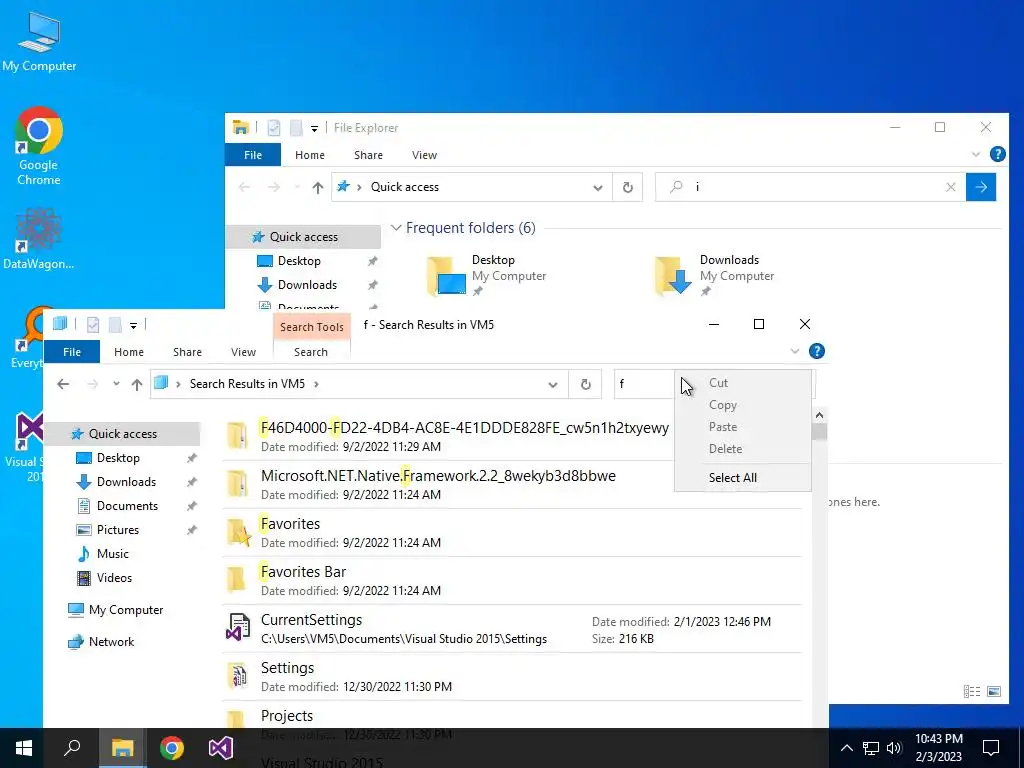Open address history dropdown in Search Results window
The width and height of the screenshot is (1024, 768).
click(553, 384)
